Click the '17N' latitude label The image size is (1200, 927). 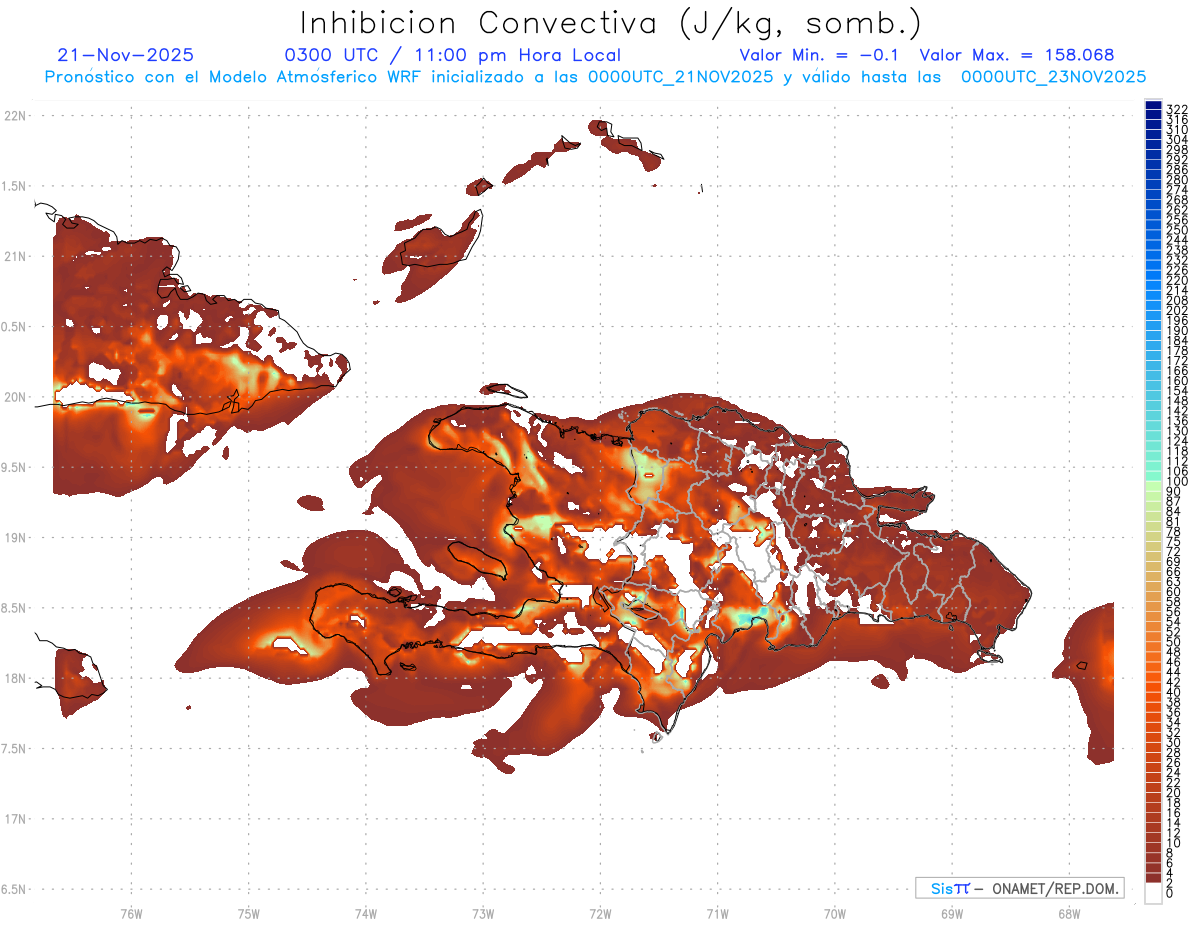(x=14, y=819)
